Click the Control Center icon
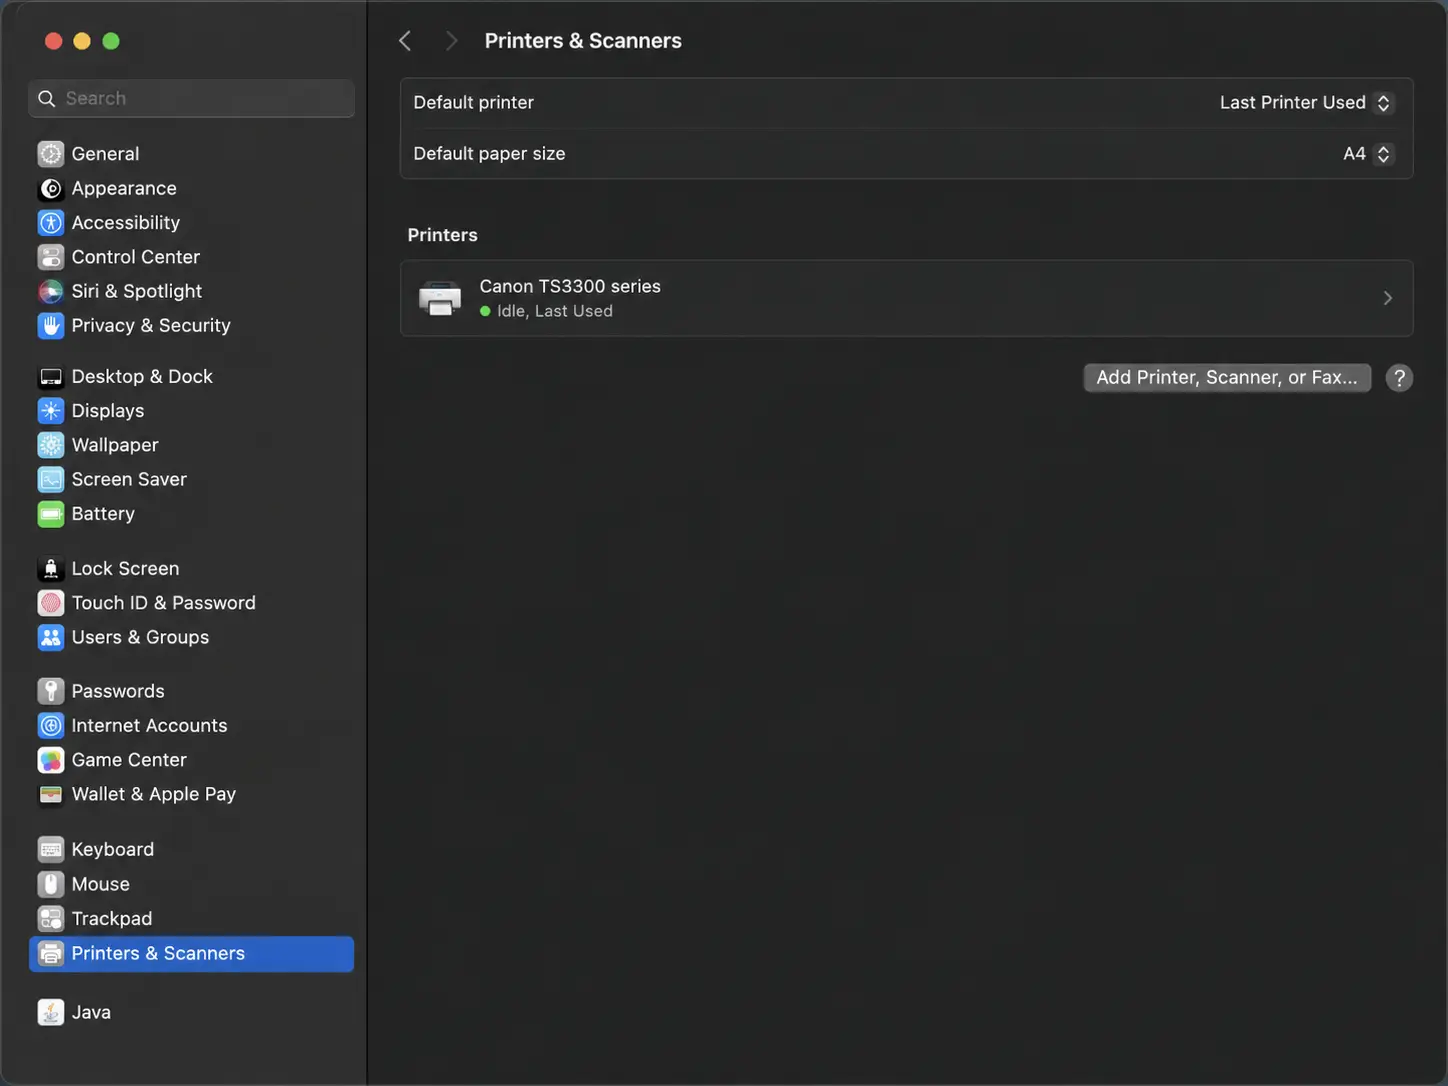This screenshot has height=1086, width=1448. (51, 257)
